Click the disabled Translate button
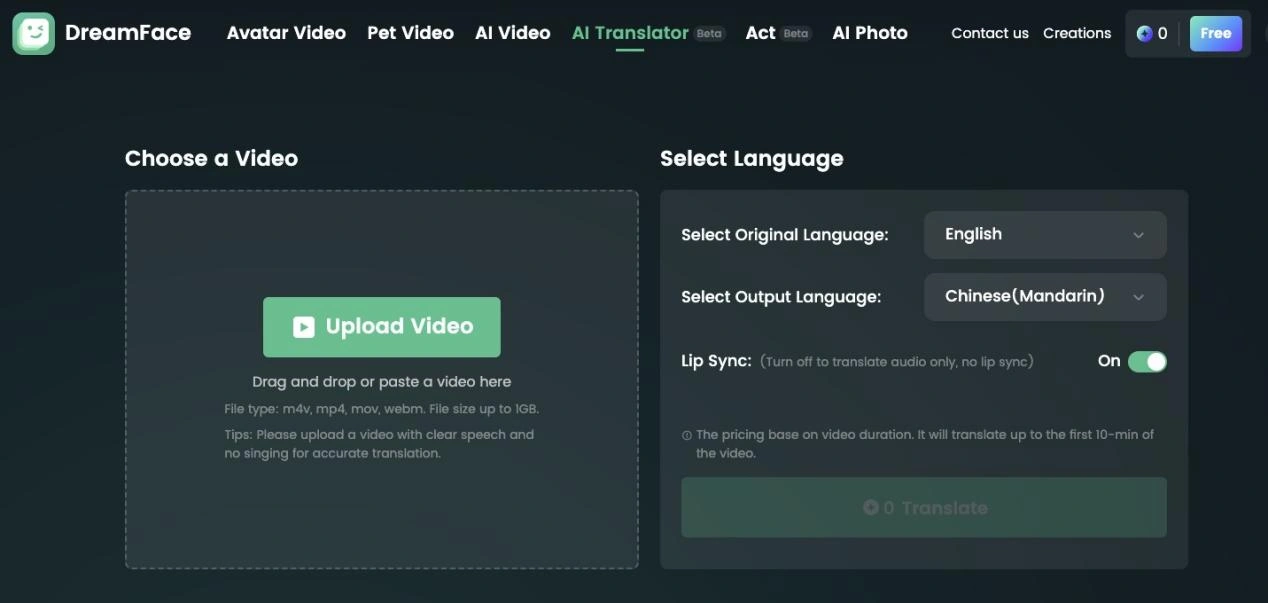 coord(923,507)
